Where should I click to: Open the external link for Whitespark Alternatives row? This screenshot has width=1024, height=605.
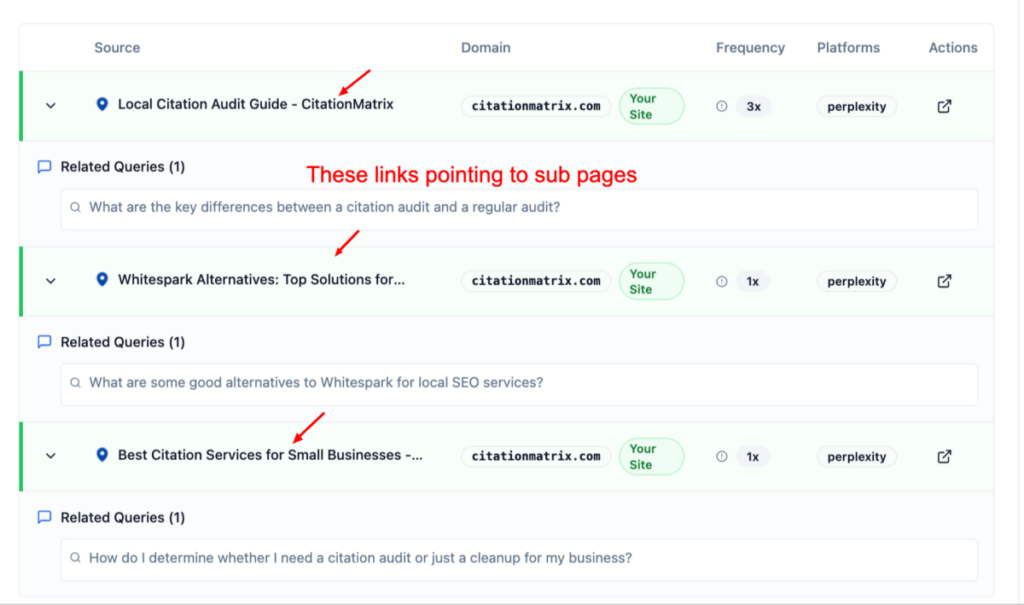click(944, 281)
